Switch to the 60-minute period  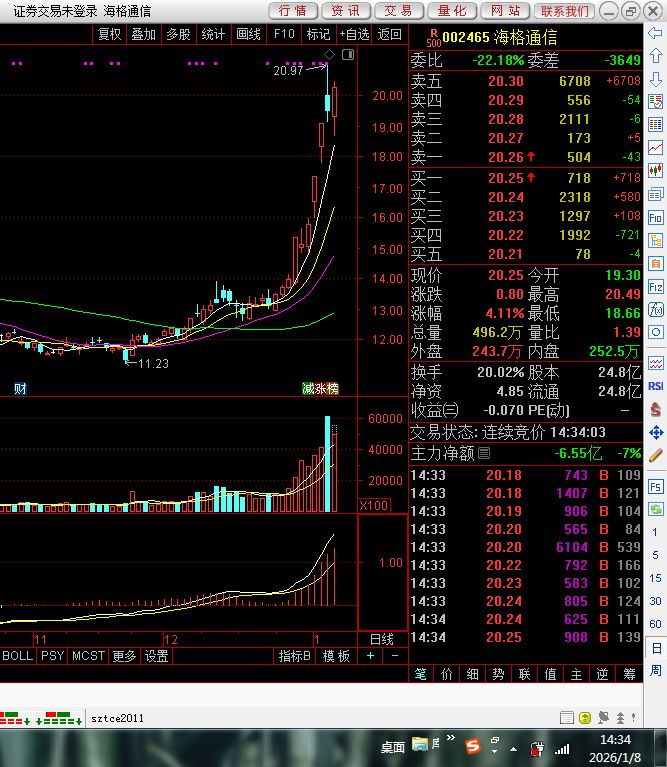(655, 624)
